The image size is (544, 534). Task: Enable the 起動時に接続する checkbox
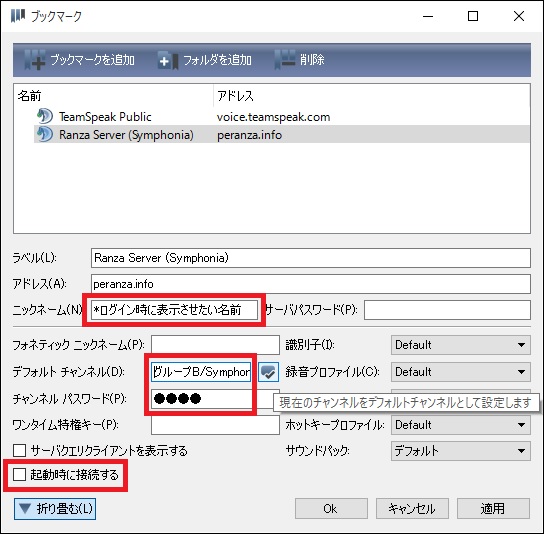point(19,474)
